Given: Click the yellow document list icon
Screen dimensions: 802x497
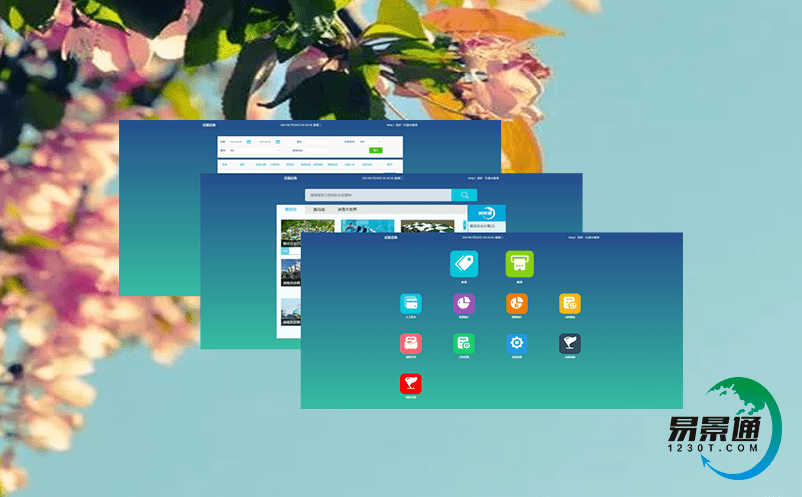Looking at the screenshot, I should pos(570,303).
